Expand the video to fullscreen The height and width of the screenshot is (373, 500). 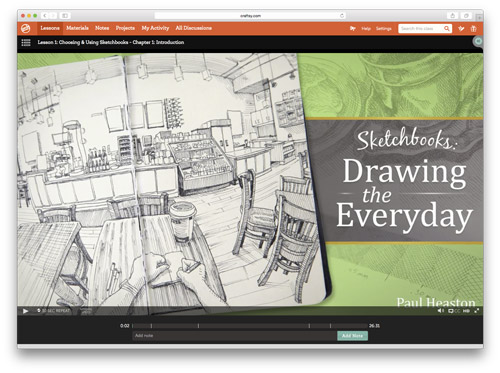tap(477, 311)
